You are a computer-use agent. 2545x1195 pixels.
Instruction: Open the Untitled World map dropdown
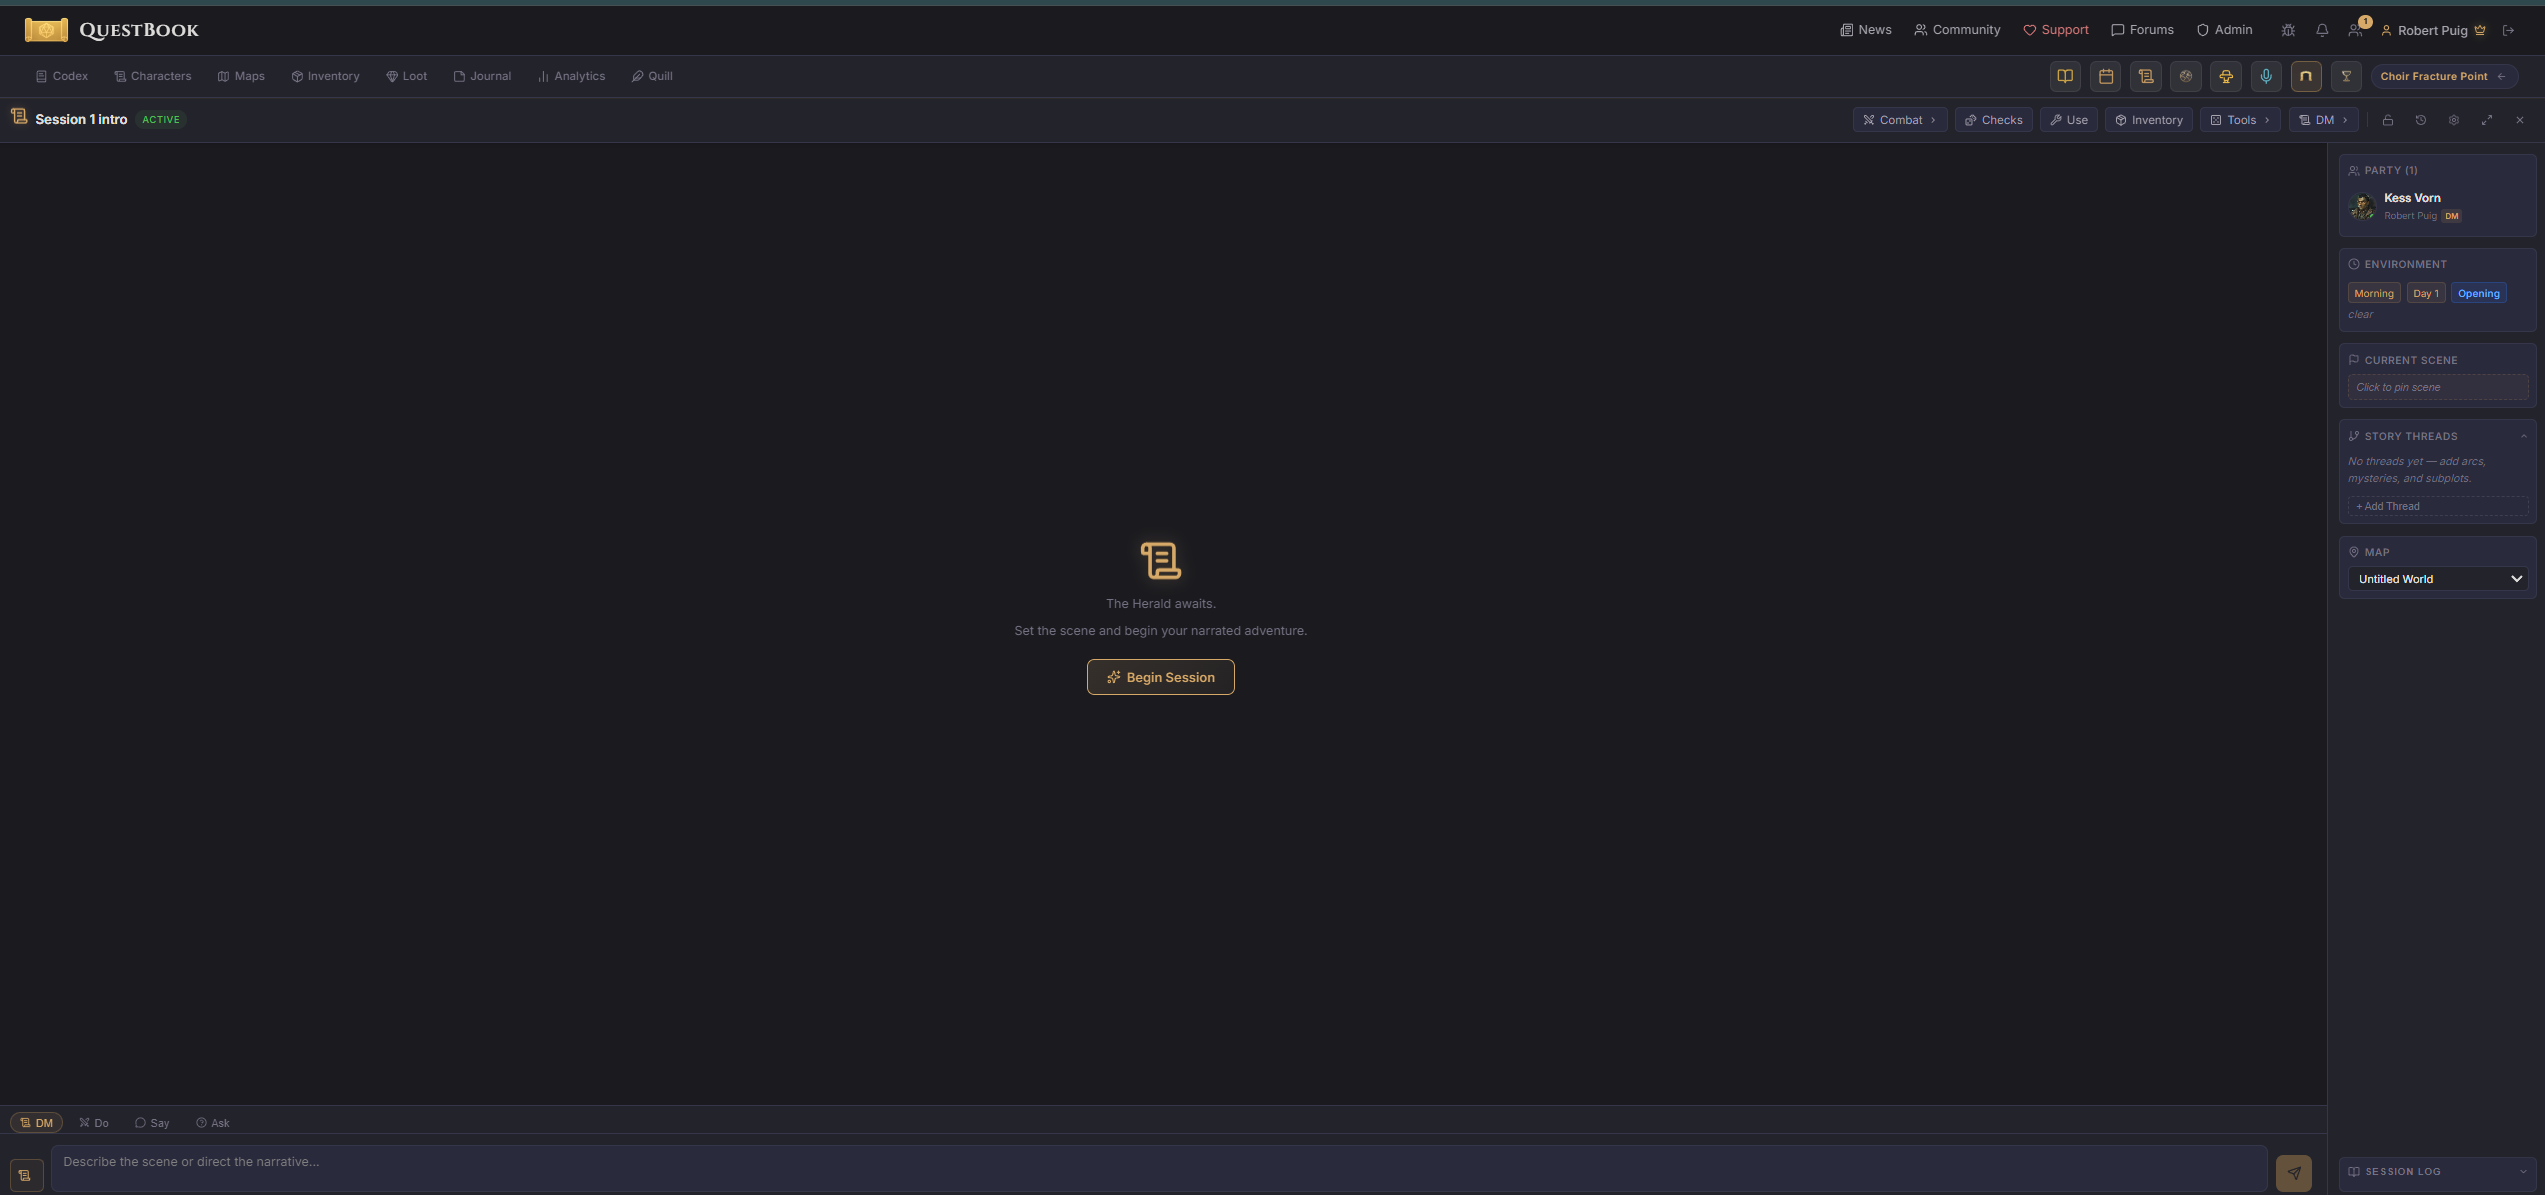2437,579
